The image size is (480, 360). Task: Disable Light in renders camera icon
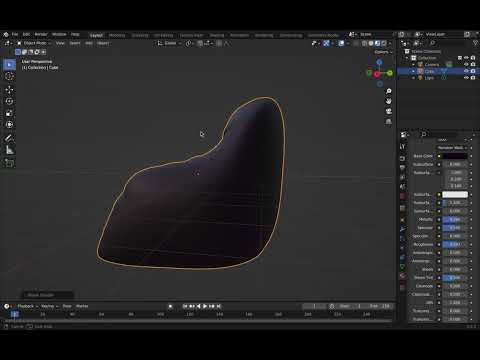pos(473,78)
